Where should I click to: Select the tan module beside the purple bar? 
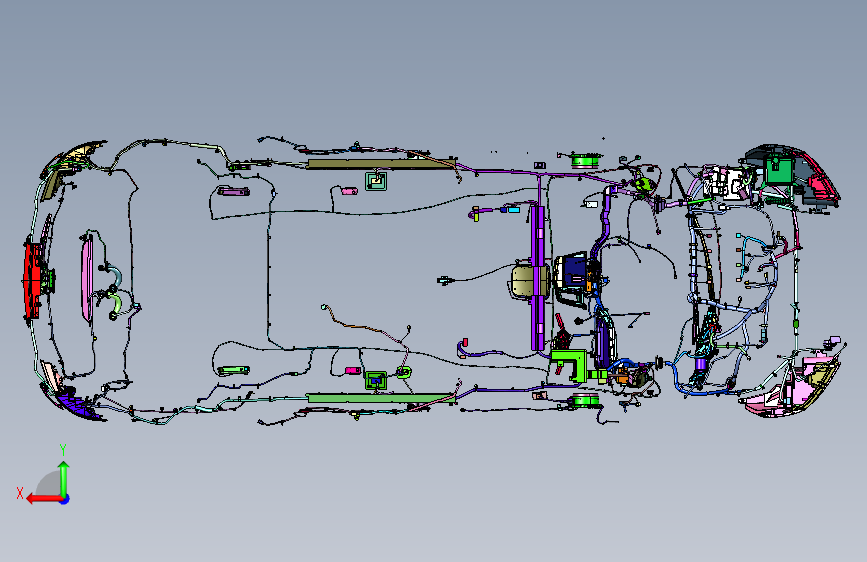click(x=522, y=280)
